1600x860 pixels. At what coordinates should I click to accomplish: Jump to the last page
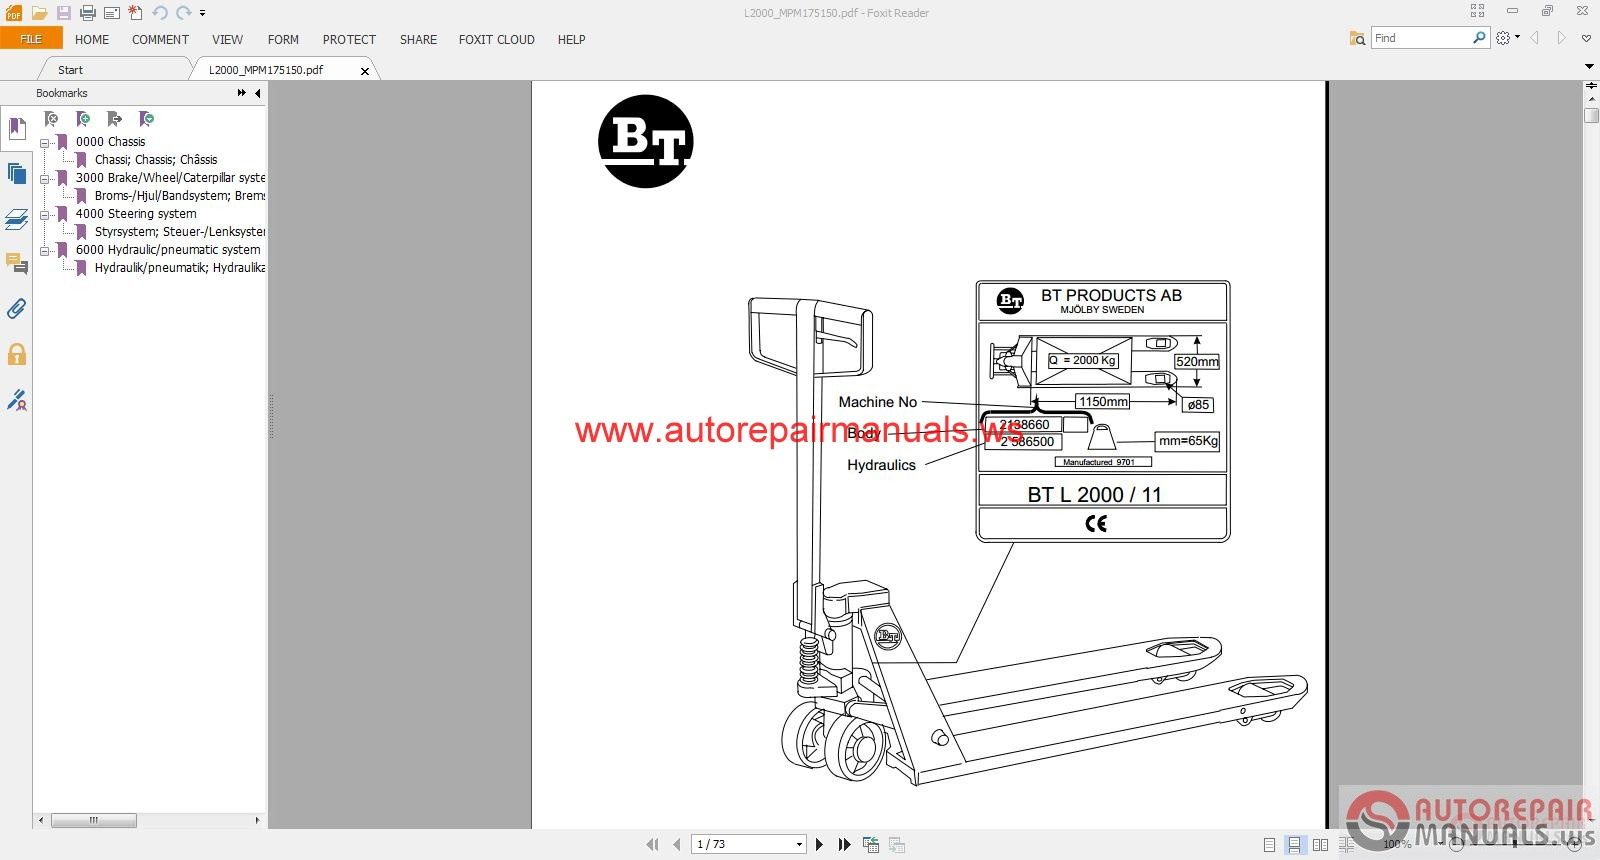point(844,845)
